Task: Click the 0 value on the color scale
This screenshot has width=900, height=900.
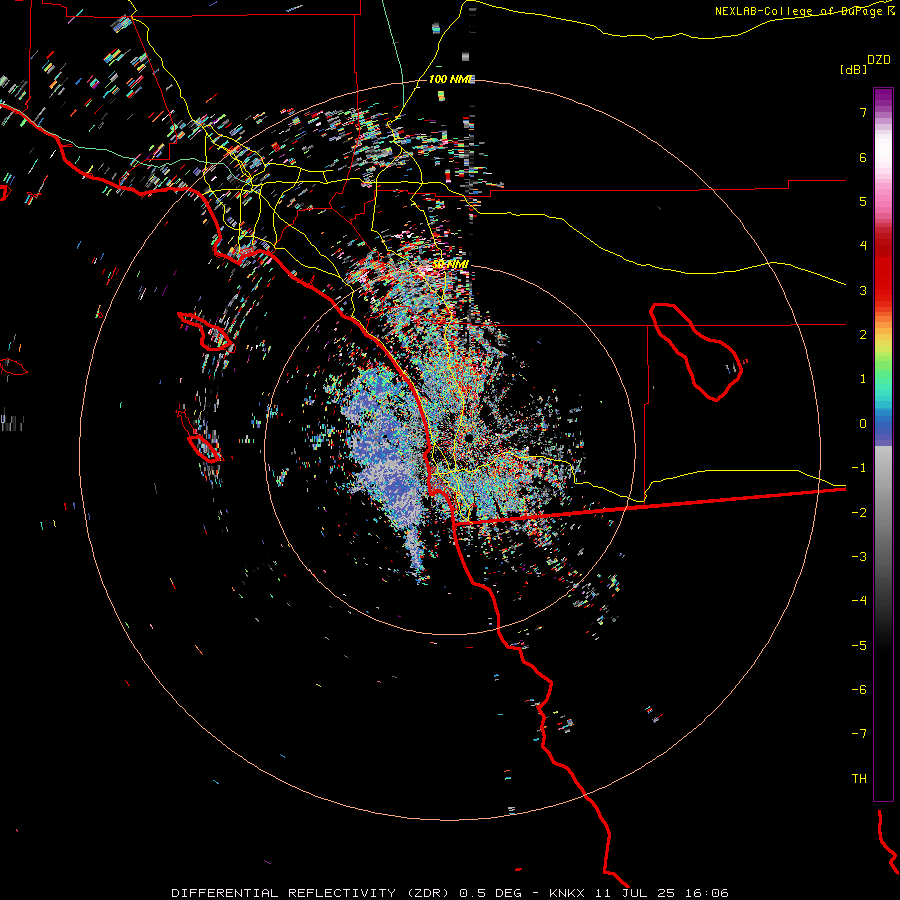Action: click(863, 424)
